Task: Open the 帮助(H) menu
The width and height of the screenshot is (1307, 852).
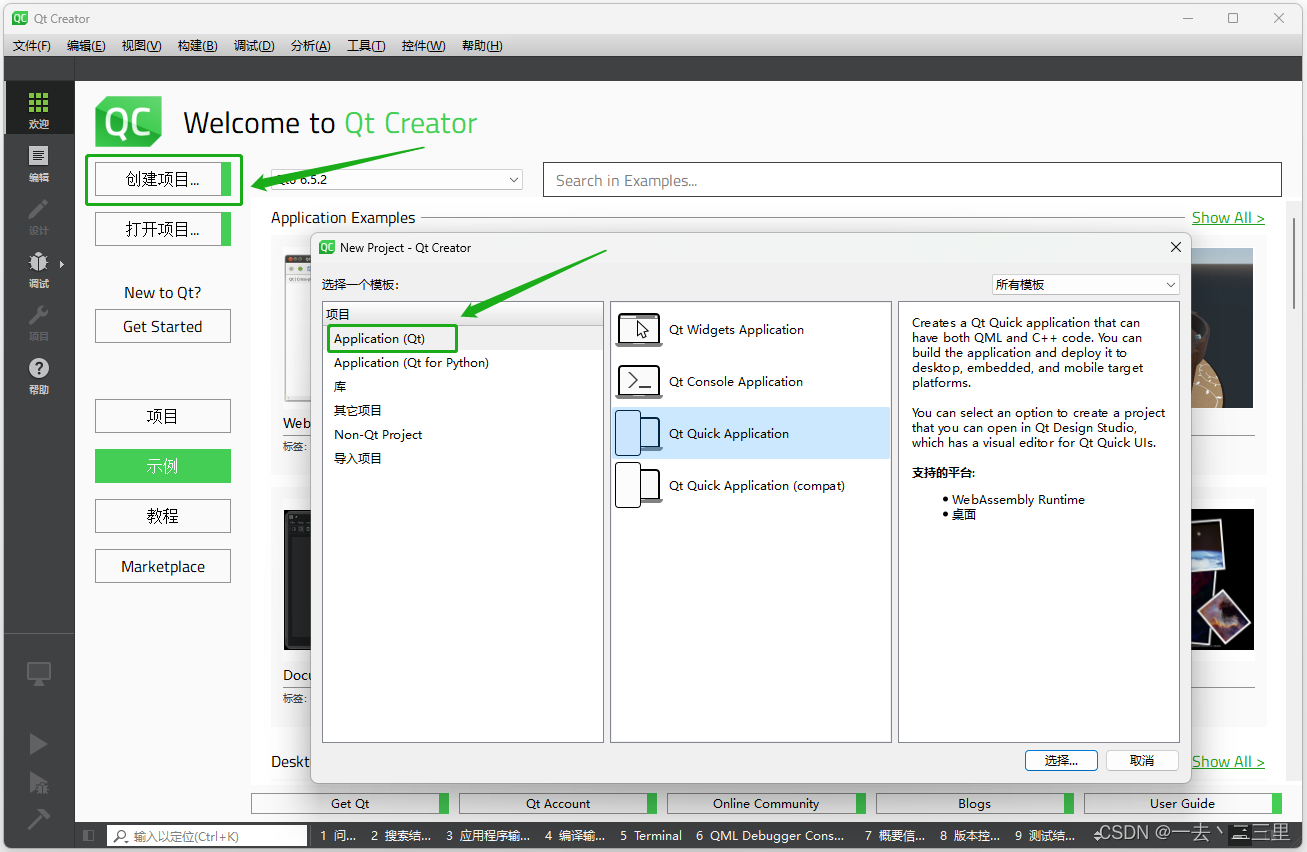Action: point(482,46)
